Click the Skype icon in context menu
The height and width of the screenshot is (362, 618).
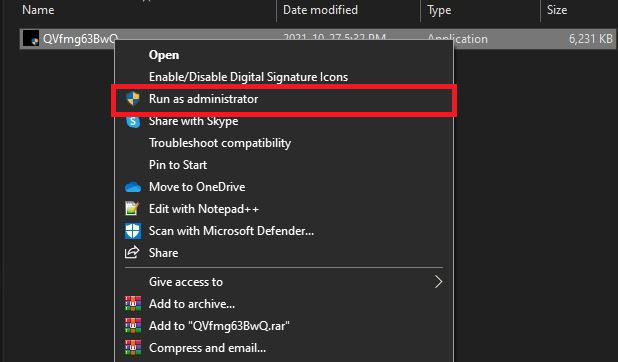[x=133, y=121]
